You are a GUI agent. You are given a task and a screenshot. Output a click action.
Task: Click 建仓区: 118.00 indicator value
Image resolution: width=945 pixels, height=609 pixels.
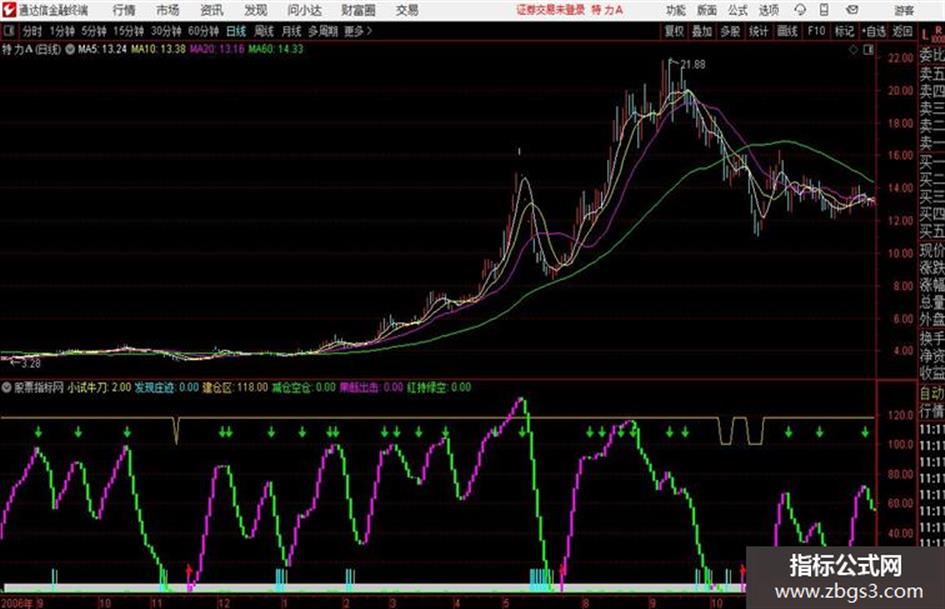[235, 387]
